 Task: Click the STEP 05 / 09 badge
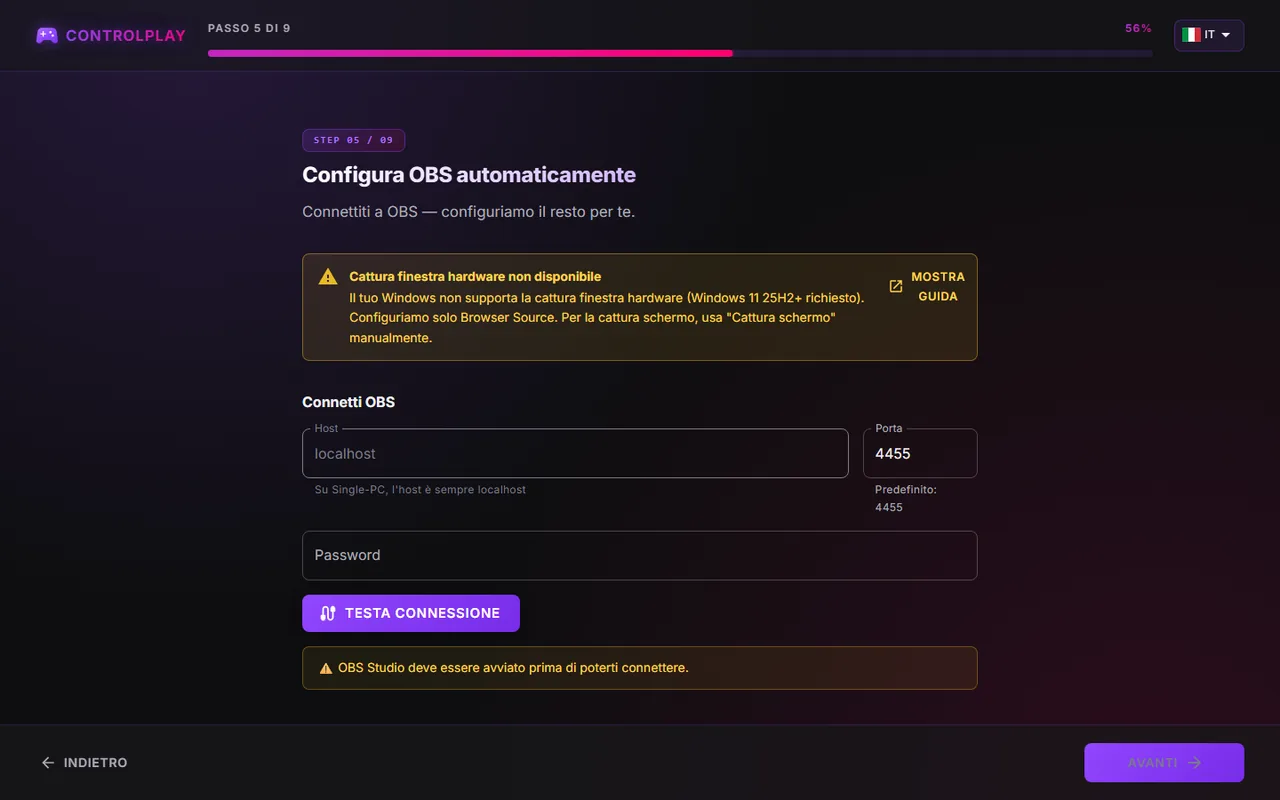(354, 141)
